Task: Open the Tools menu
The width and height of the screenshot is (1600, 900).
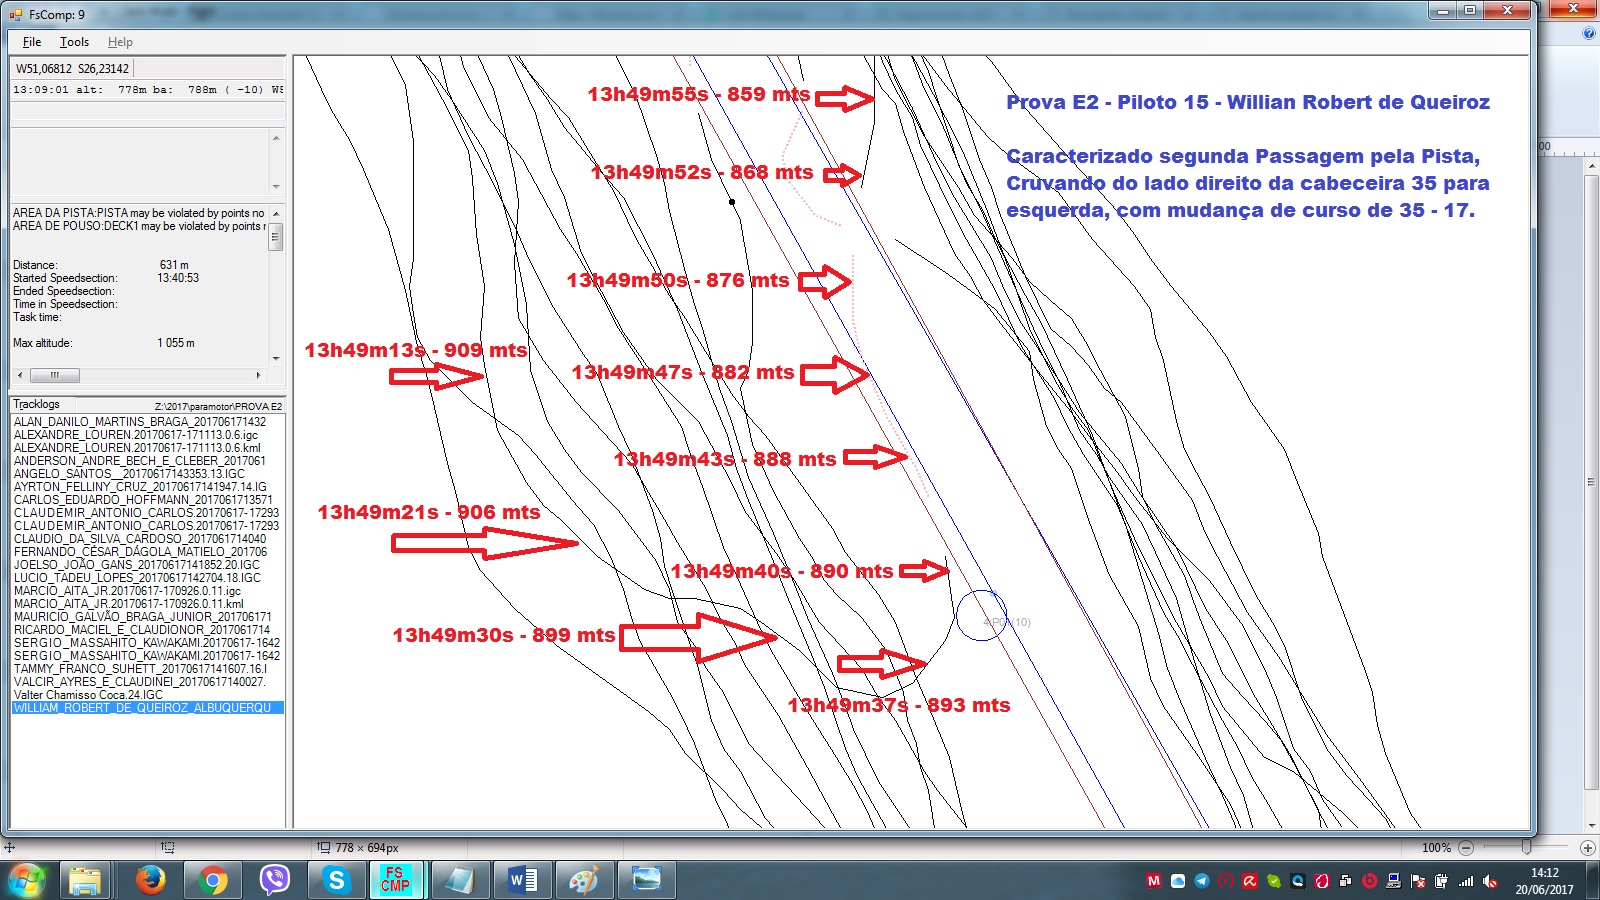Action: click(74, 42)
